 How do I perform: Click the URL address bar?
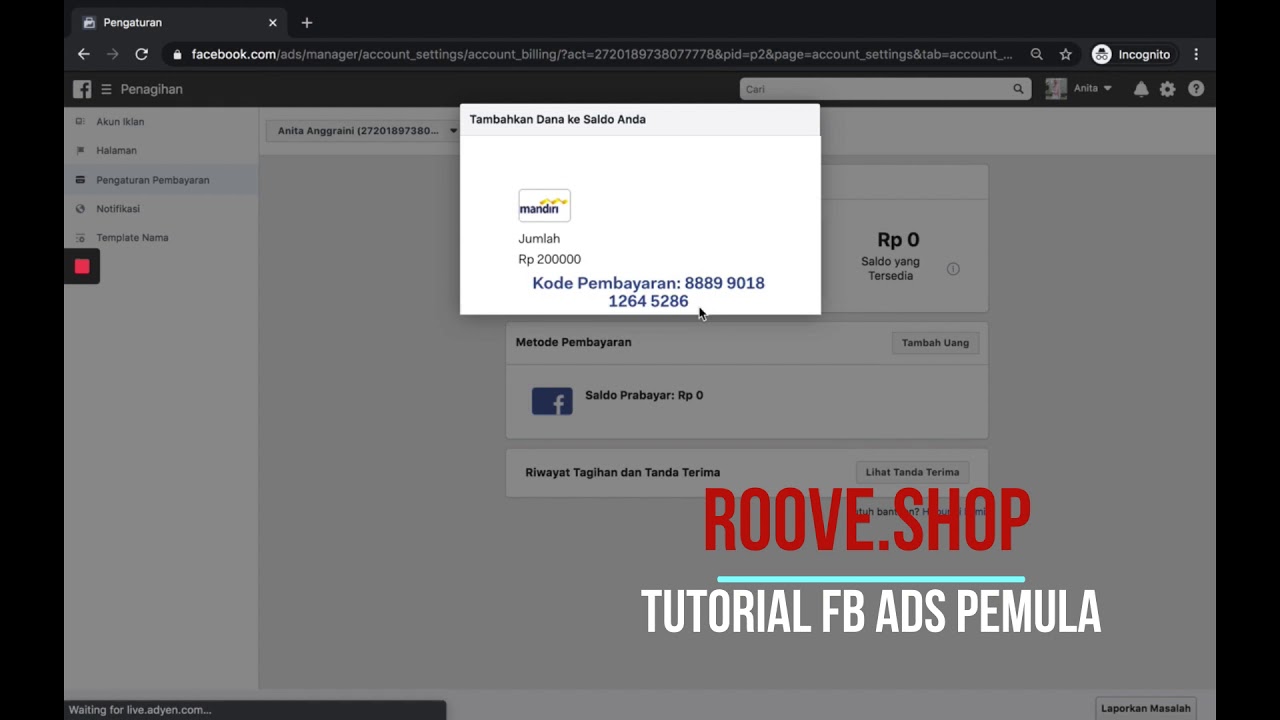coord(602,54)
